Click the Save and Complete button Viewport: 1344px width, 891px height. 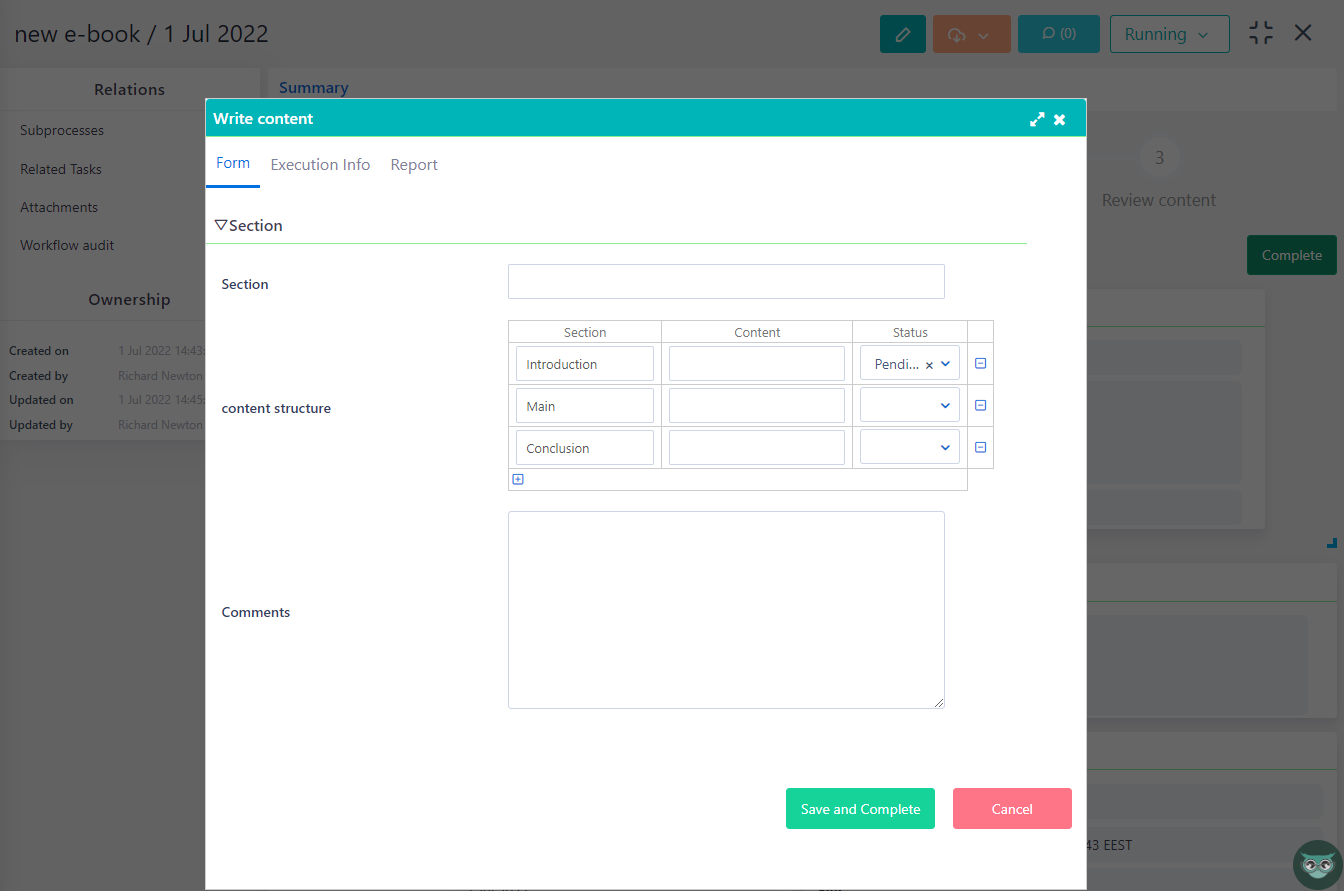(x=860, y=808)
